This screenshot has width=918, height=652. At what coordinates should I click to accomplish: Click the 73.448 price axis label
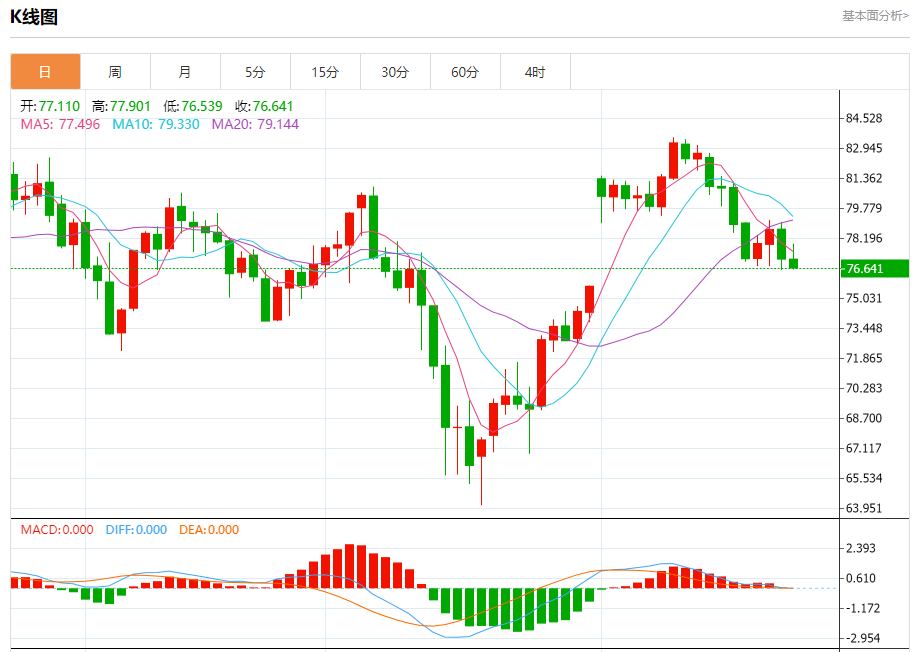(x=864, y=328)
